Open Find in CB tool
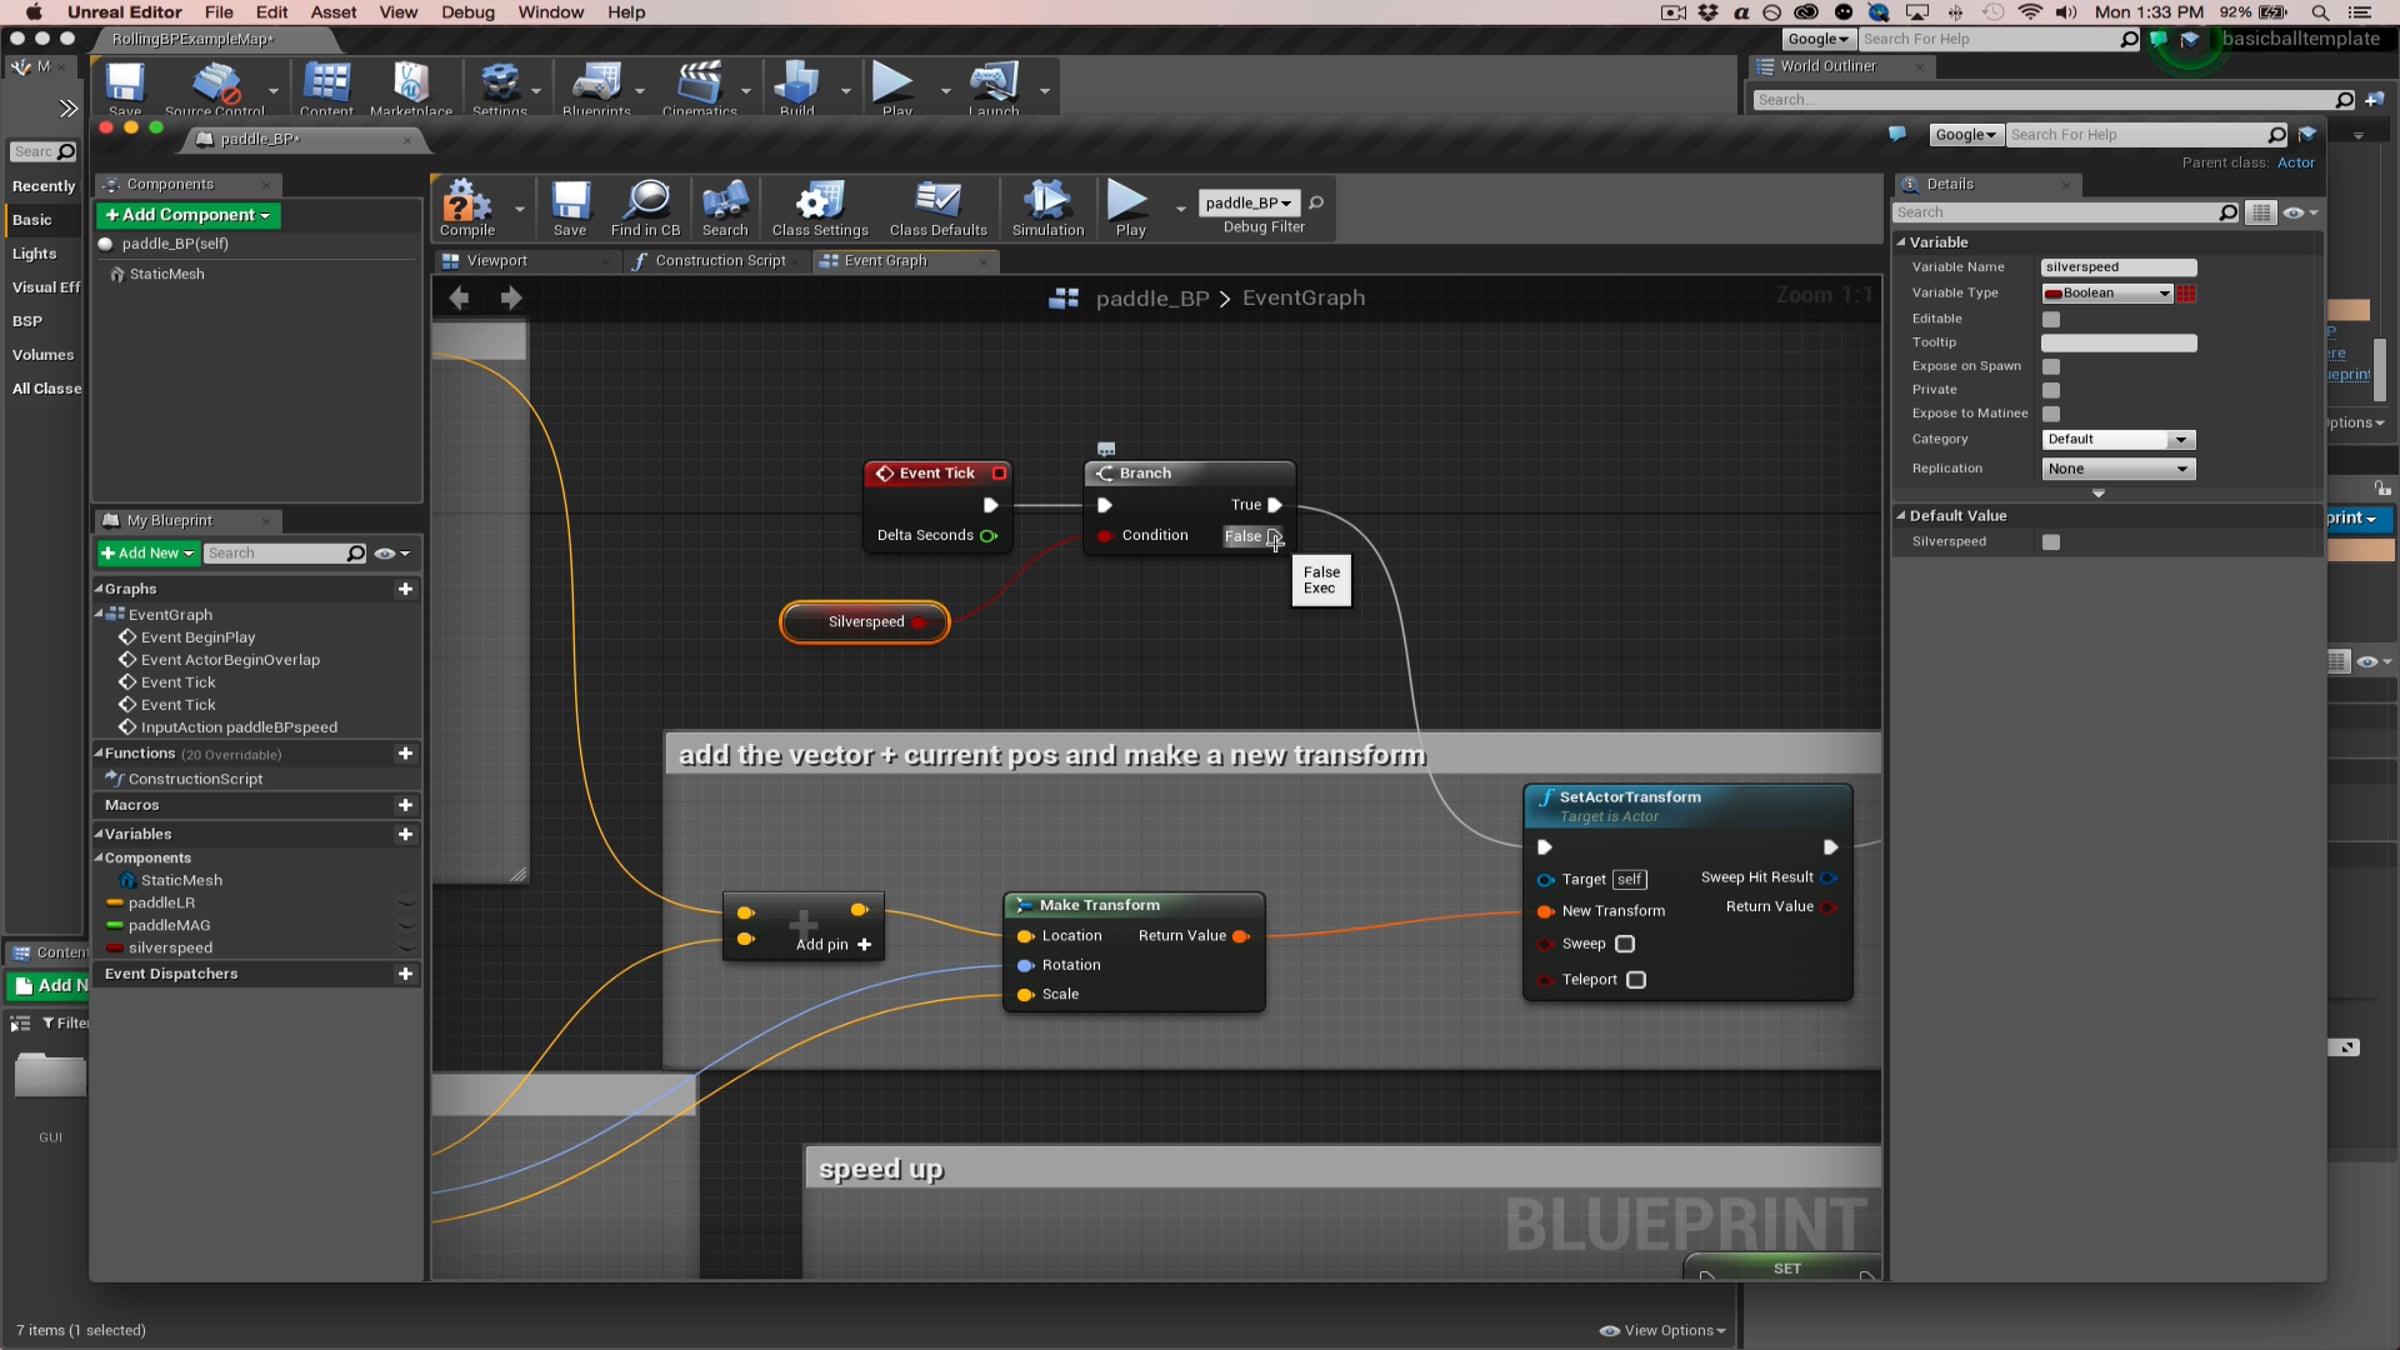The image size is (2400, 1350). [x=646, y=202]
